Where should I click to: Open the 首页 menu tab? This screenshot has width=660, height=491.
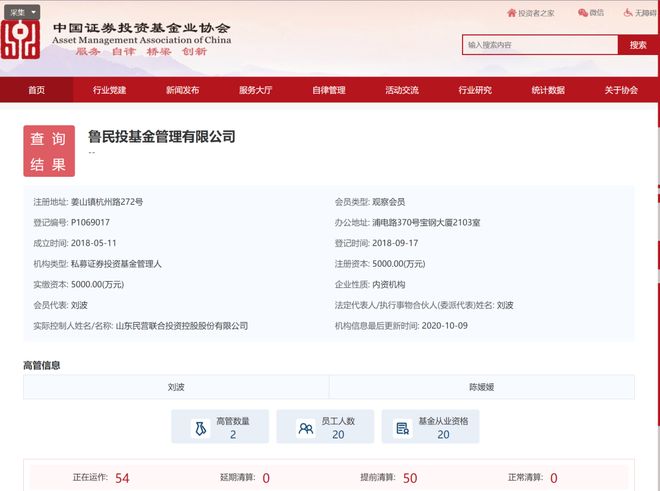click(x=37, y=90)
